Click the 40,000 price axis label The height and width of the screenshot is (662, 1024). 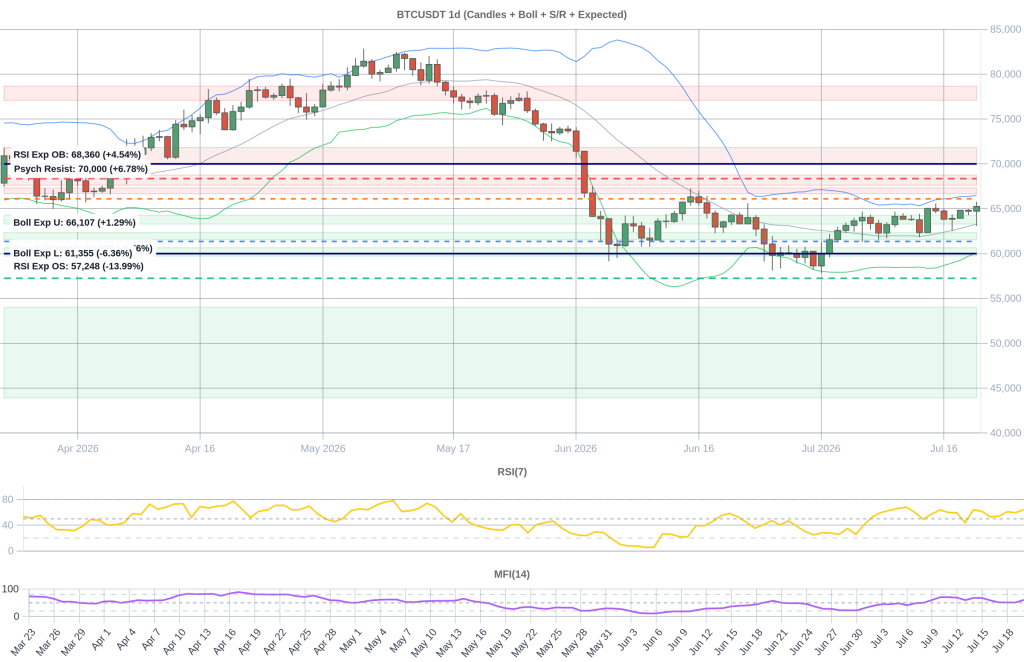[1005, 433]
